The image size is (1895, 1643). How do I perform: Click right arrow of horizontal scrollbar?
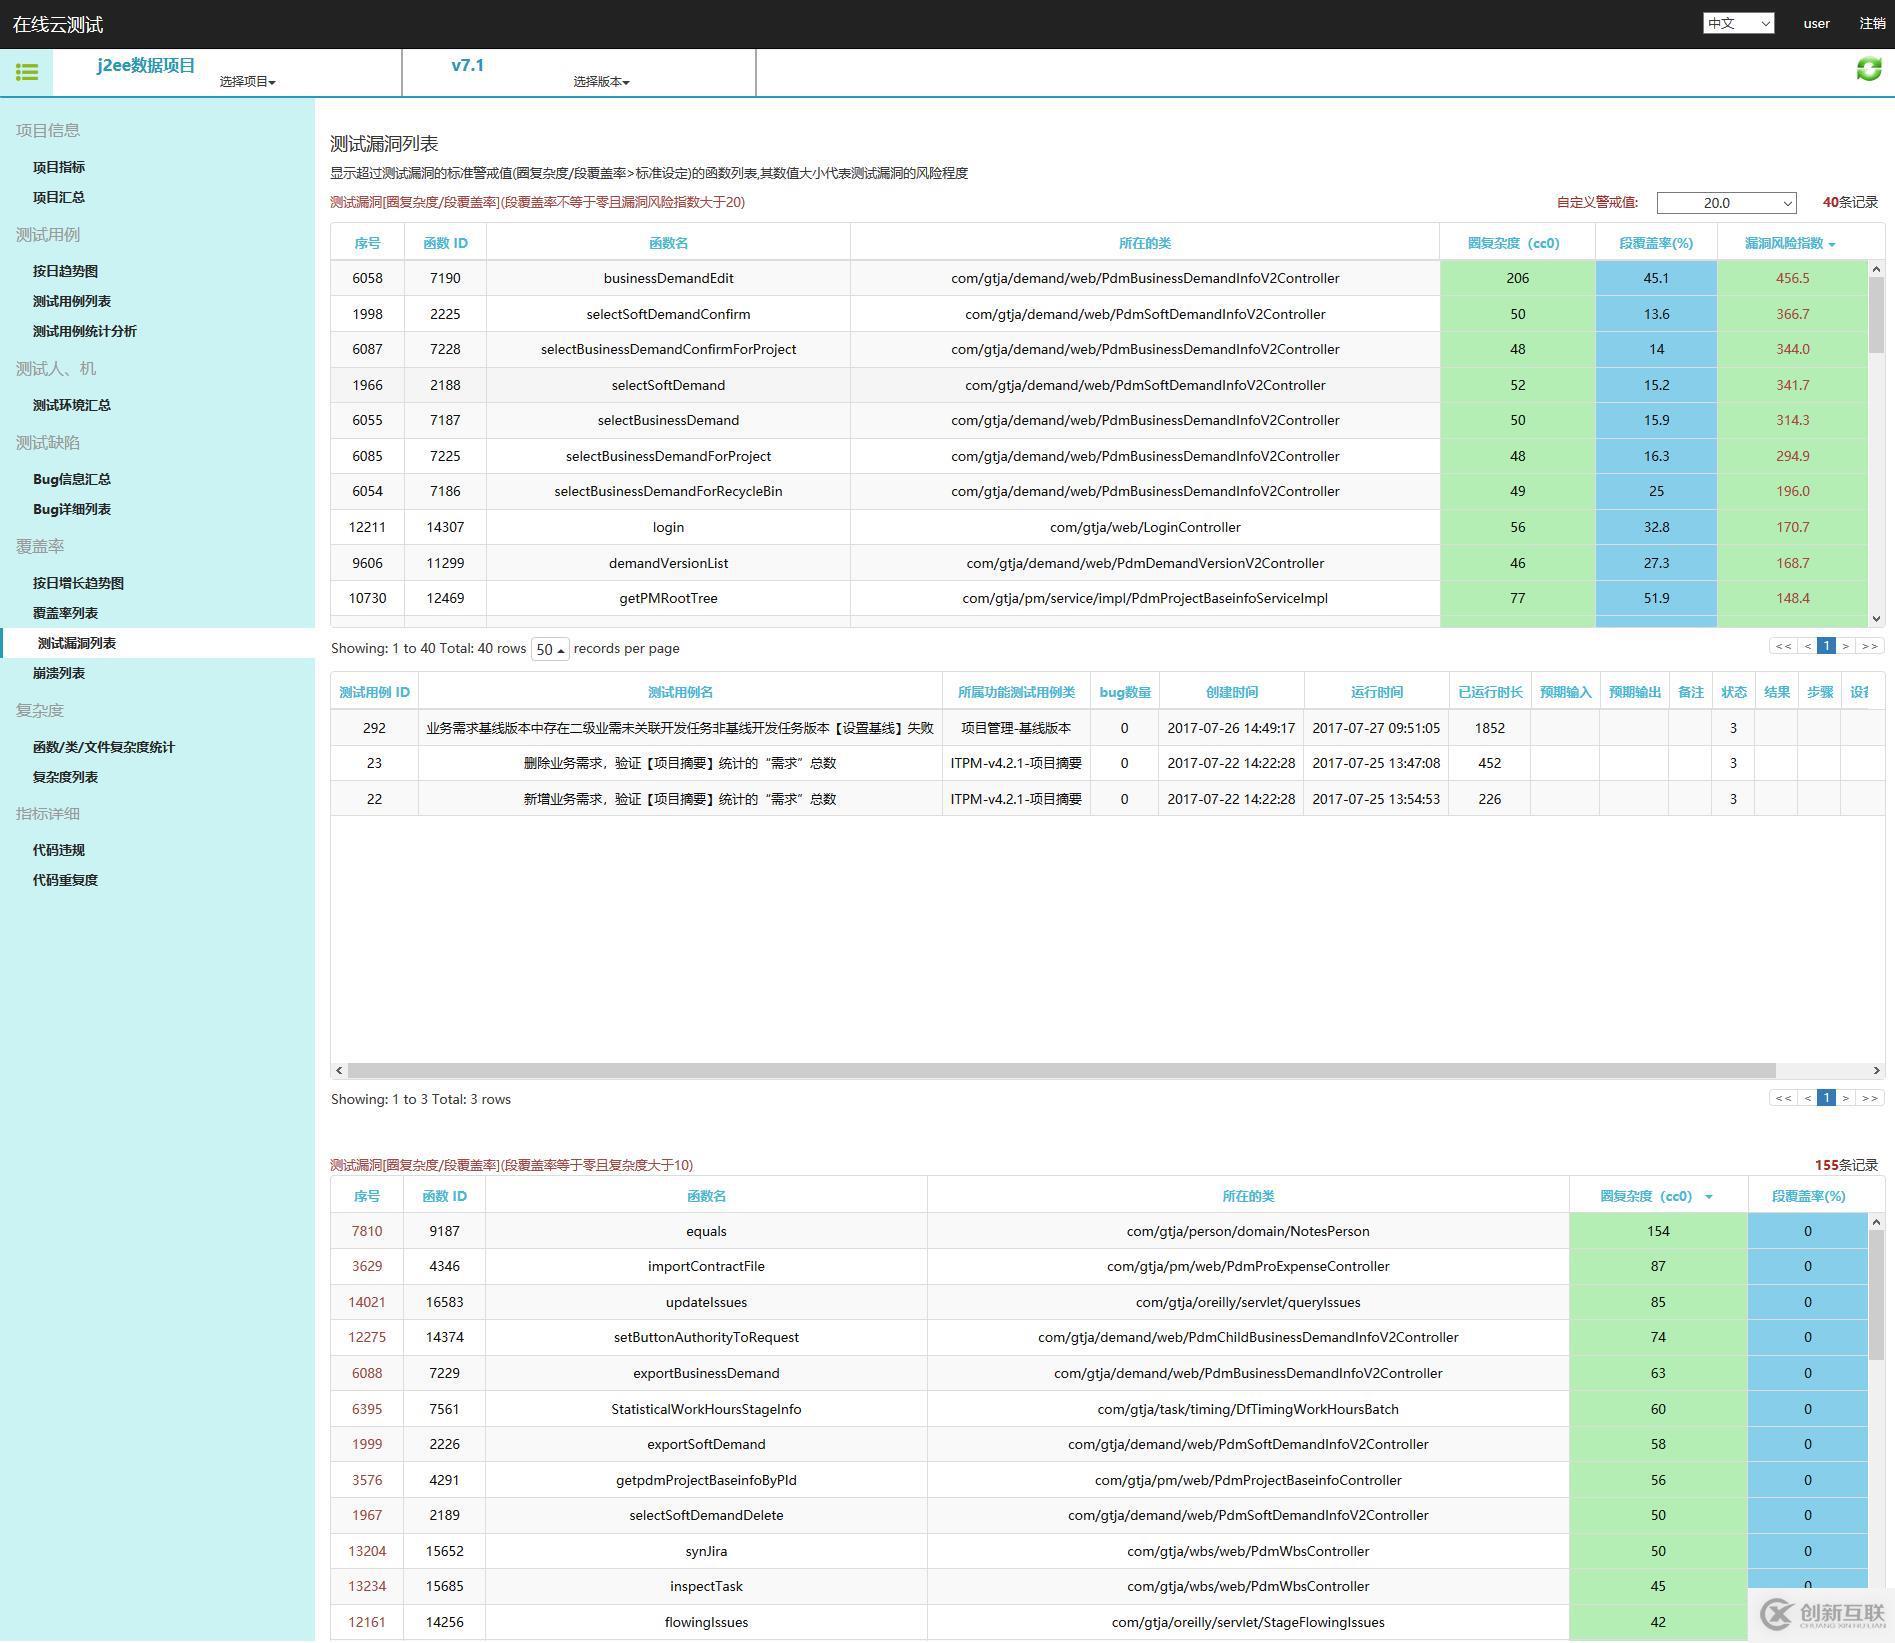point(1876,1070)
